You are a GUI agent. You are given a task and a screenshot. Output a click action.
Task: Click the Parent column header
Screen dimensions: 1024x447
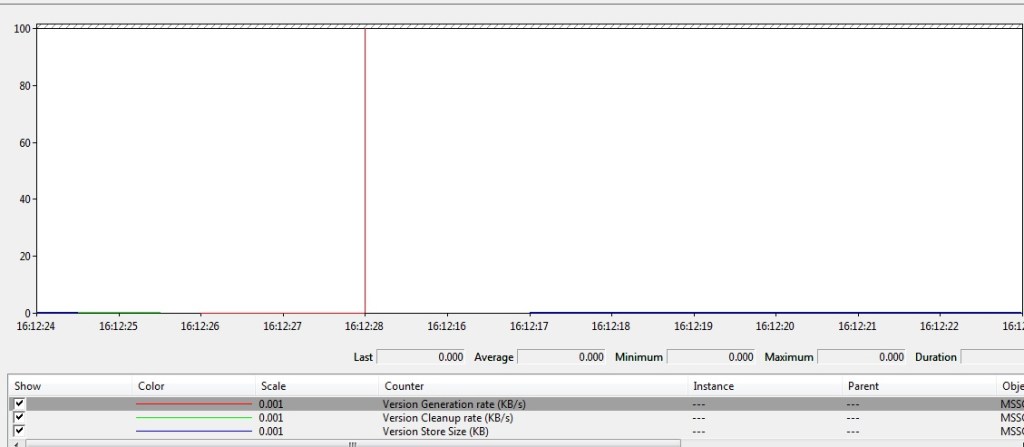(x=862, y=386)
